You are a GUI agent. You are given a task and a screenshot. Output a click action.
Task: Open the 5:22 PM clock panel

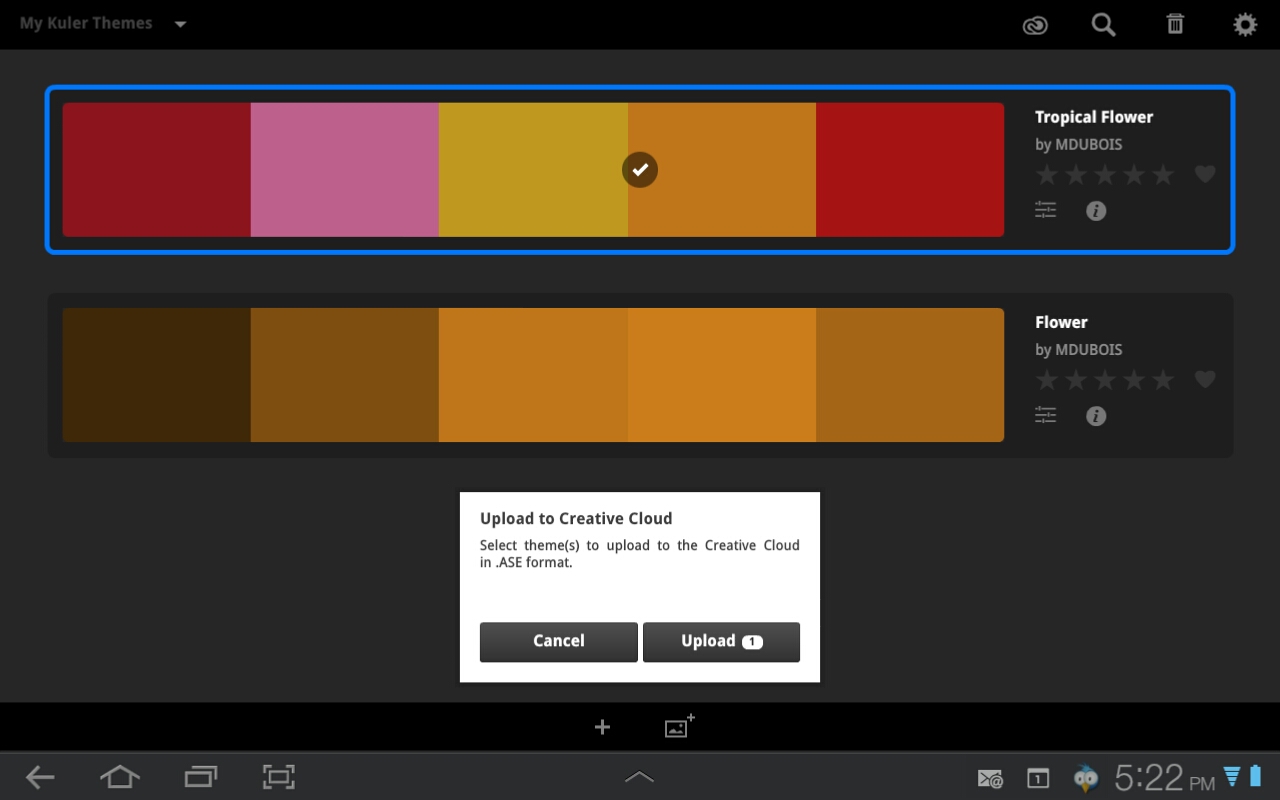(1165, 777)
